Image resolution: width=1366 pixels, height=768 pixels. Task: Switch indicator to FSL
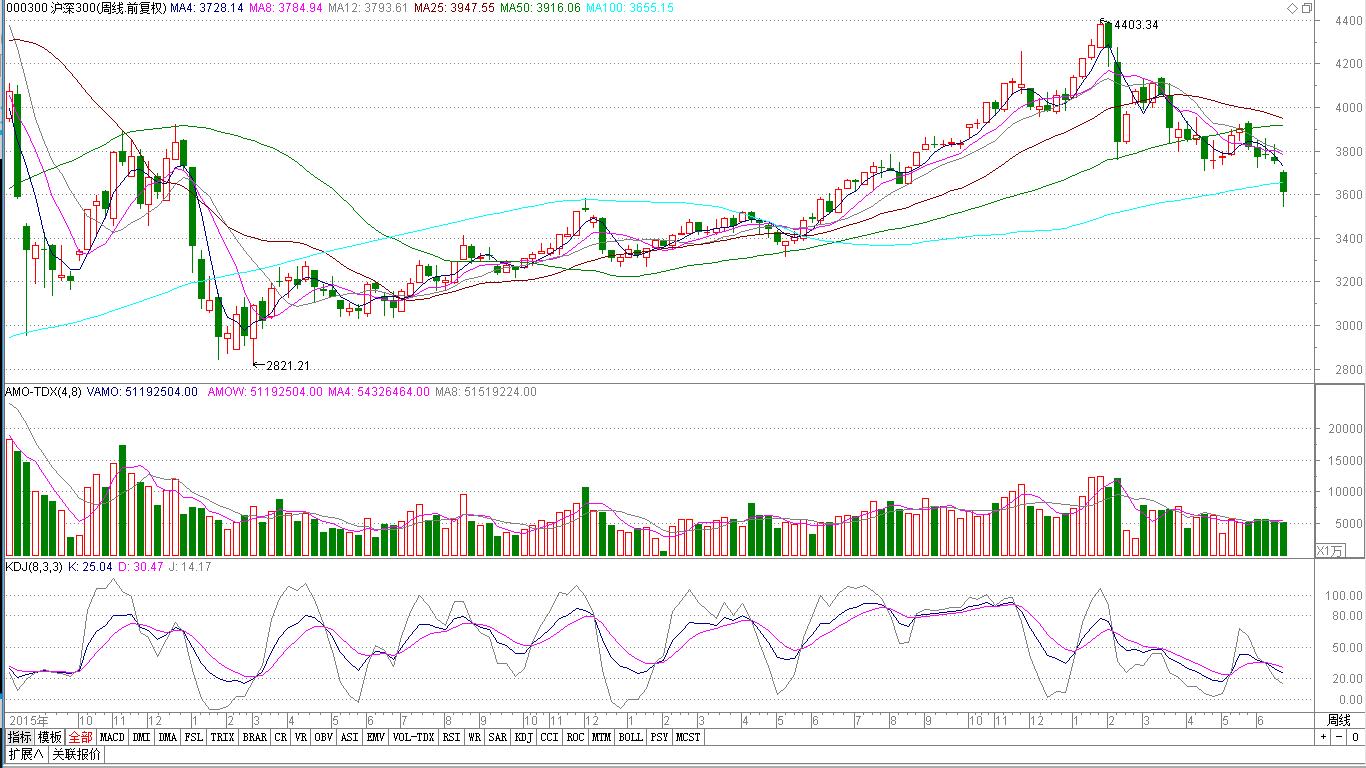[x=194, y=737]
